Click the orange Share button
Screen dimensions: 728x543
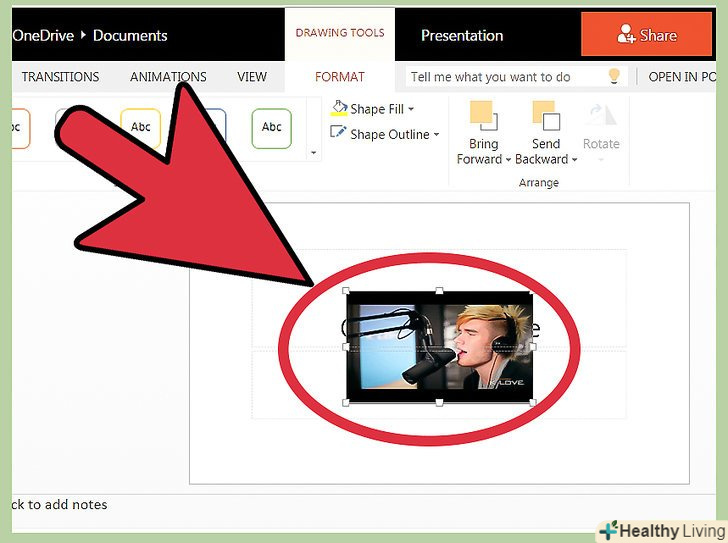[x=646, y=34]
